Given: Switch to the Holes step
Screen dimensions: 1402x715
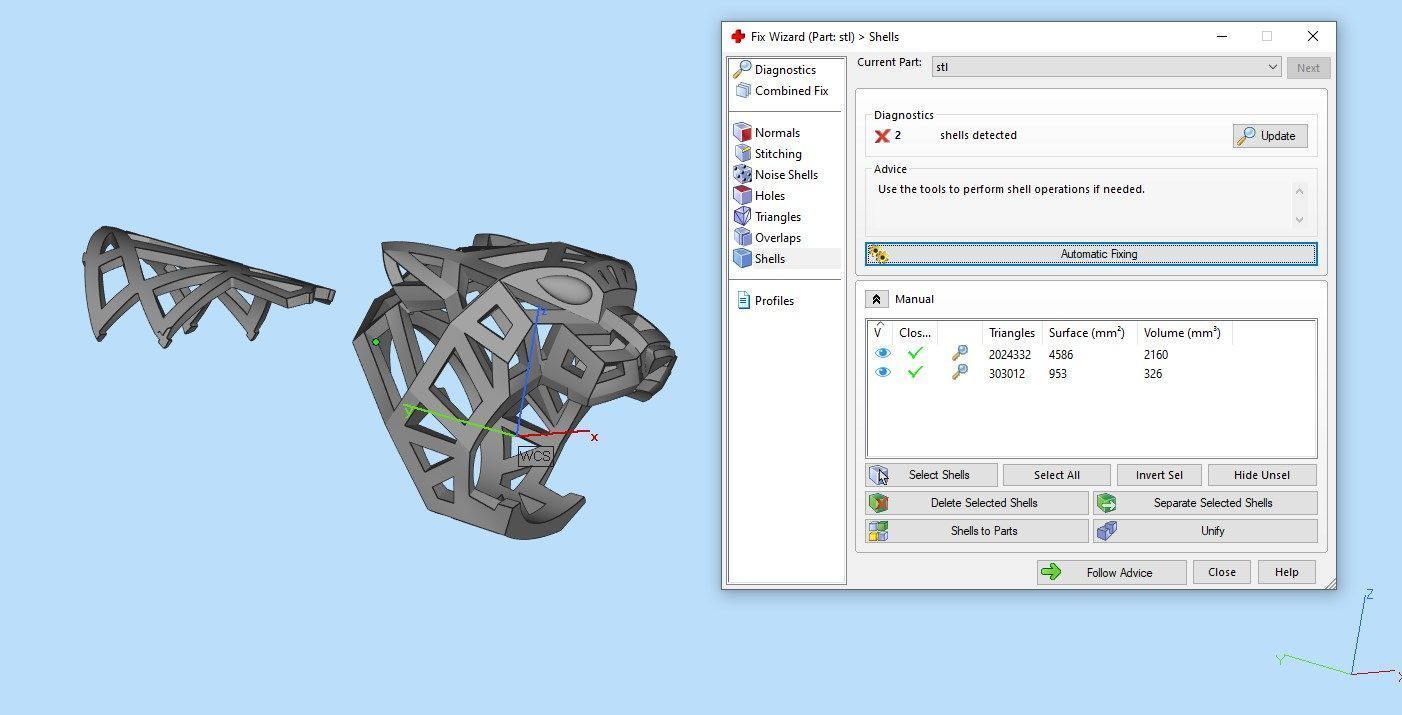Looking at the screenshot, I should 770,196.
